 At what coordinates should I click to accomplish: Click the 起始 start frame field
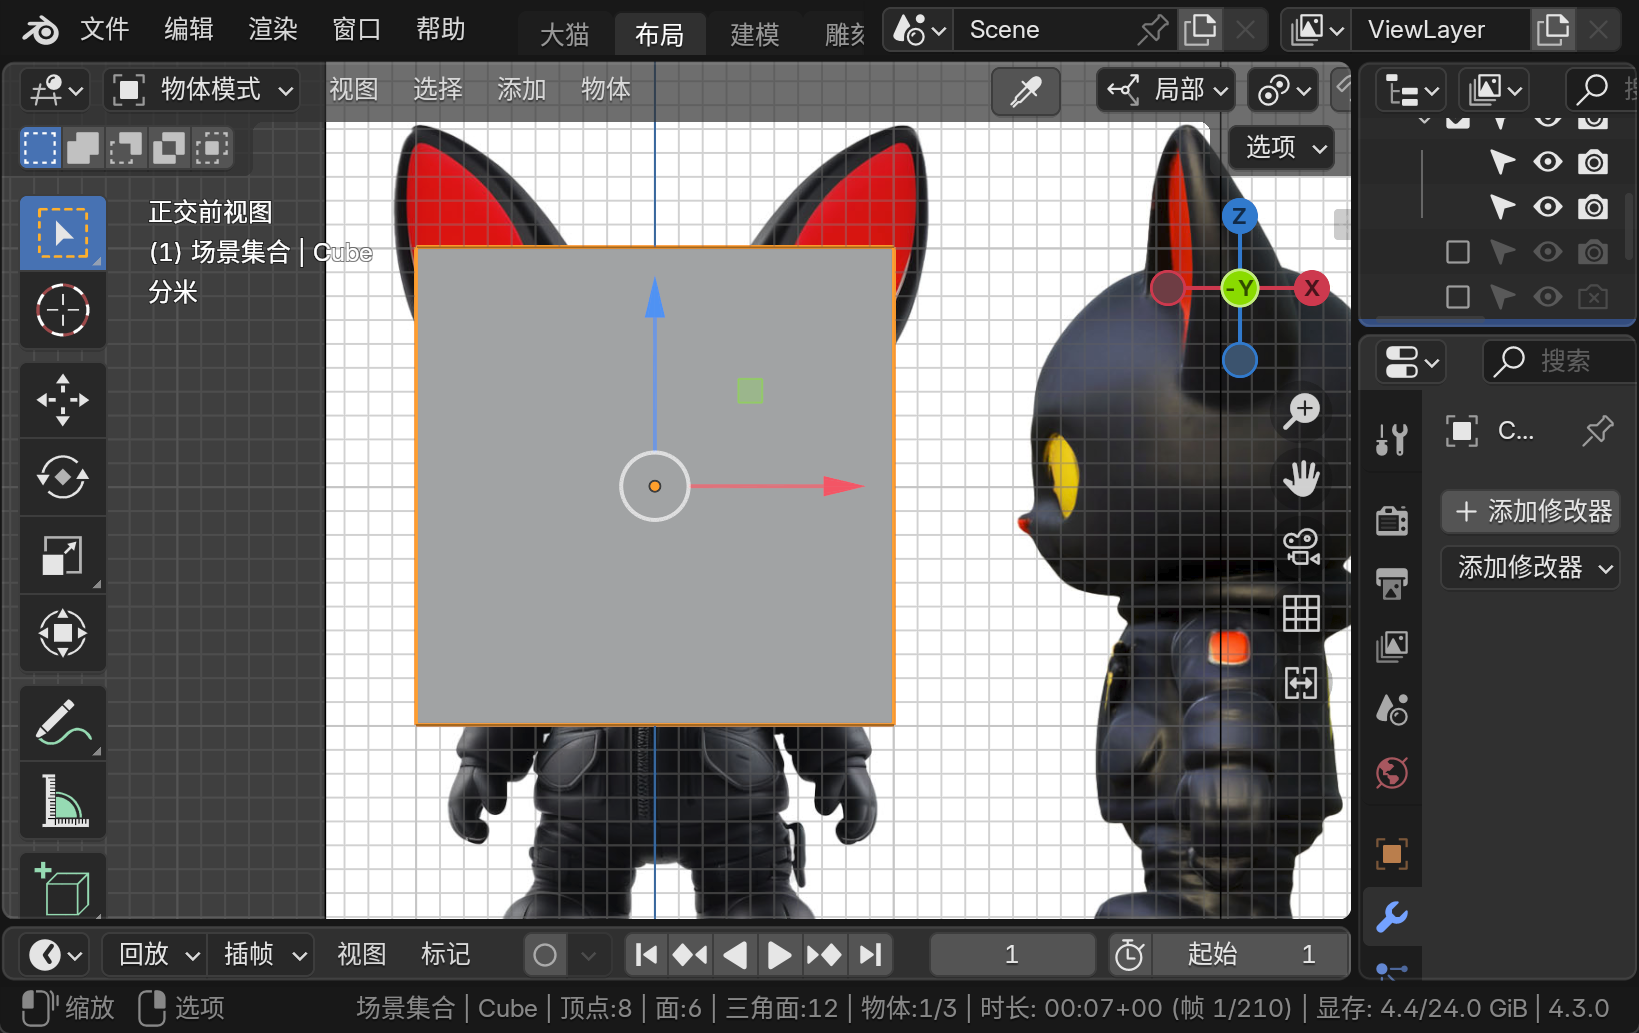coord(1250,955)
